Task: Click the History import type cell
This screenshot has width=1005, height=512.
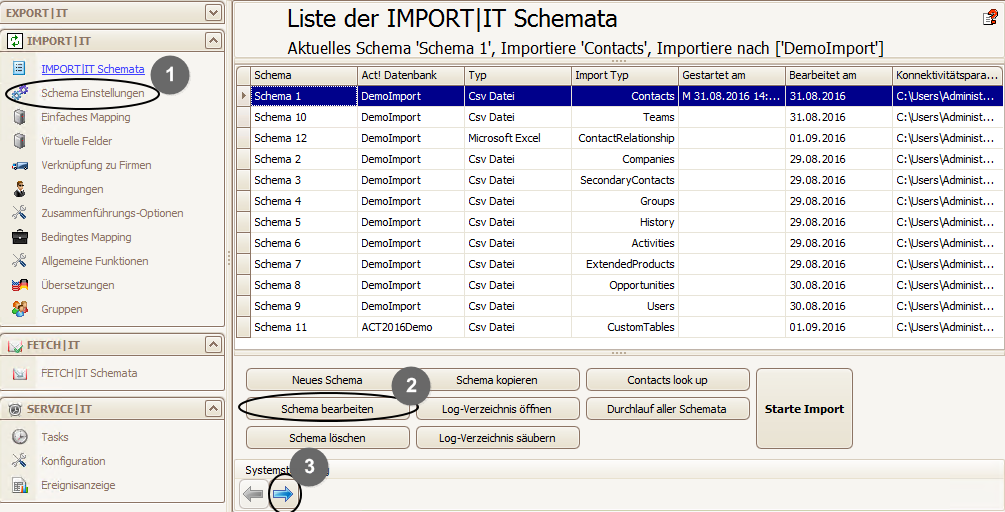Action: coord(625,222)
